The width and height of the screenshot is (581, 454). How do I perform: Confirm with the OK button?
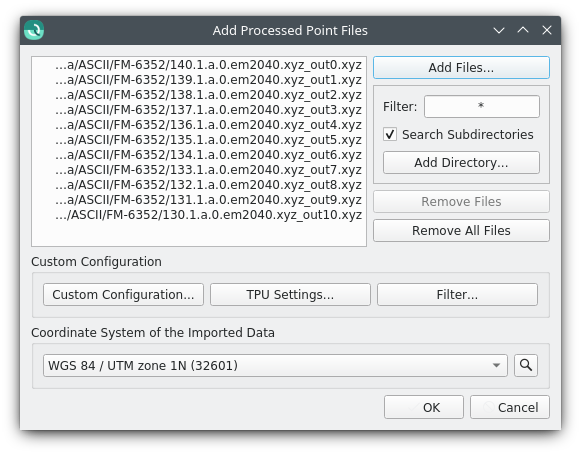pos(424,407)
